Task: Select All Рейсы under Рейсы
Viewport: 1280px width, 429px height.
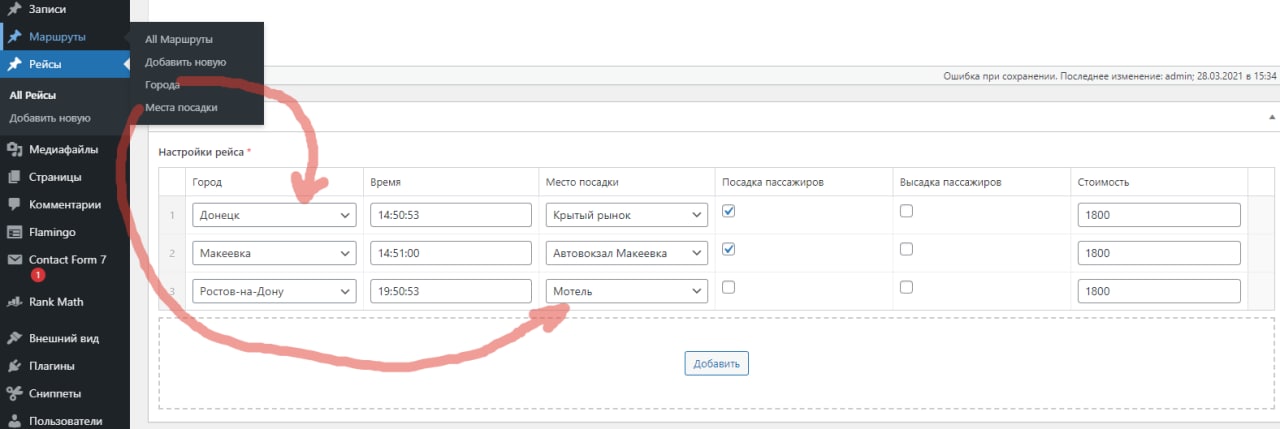Action: tap(32, 96)
